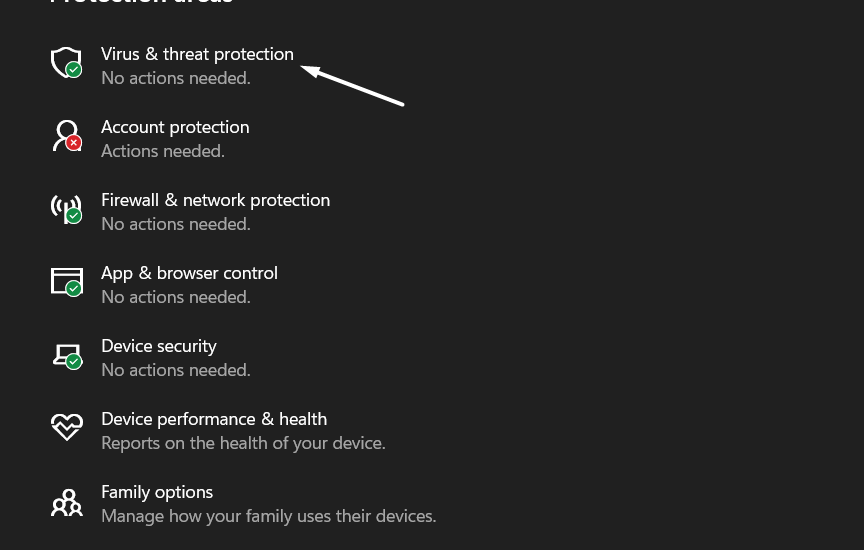Click the Account protection person icon
Image resolution: width=864 pixels, height=550 pixels.
click(66, 135)
